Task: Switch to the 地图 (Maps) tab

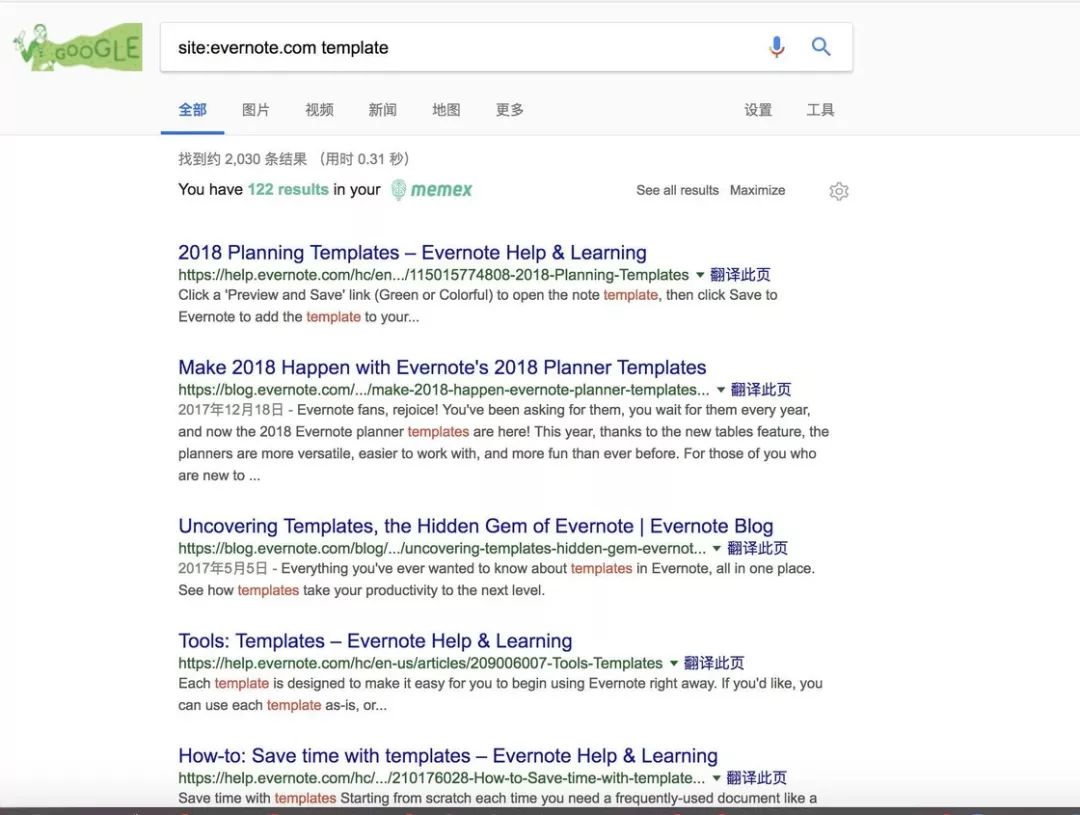Action: (446, 110)
